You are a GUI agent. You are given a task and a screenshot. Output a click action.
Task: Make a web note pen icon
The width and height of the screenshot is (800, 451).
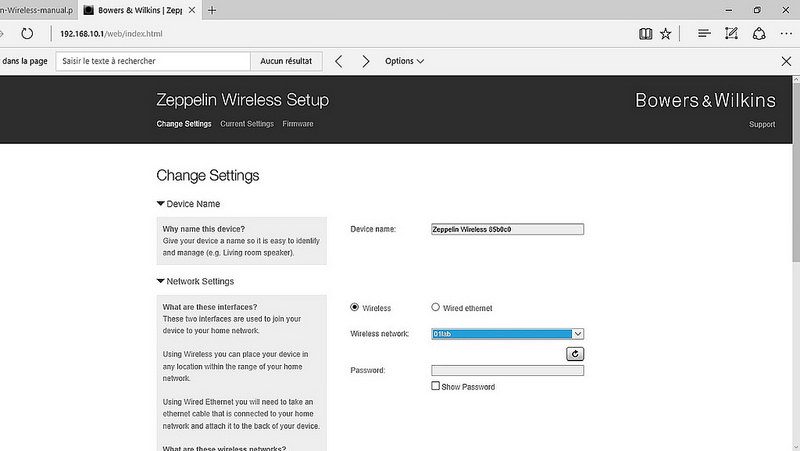point(731,34)
